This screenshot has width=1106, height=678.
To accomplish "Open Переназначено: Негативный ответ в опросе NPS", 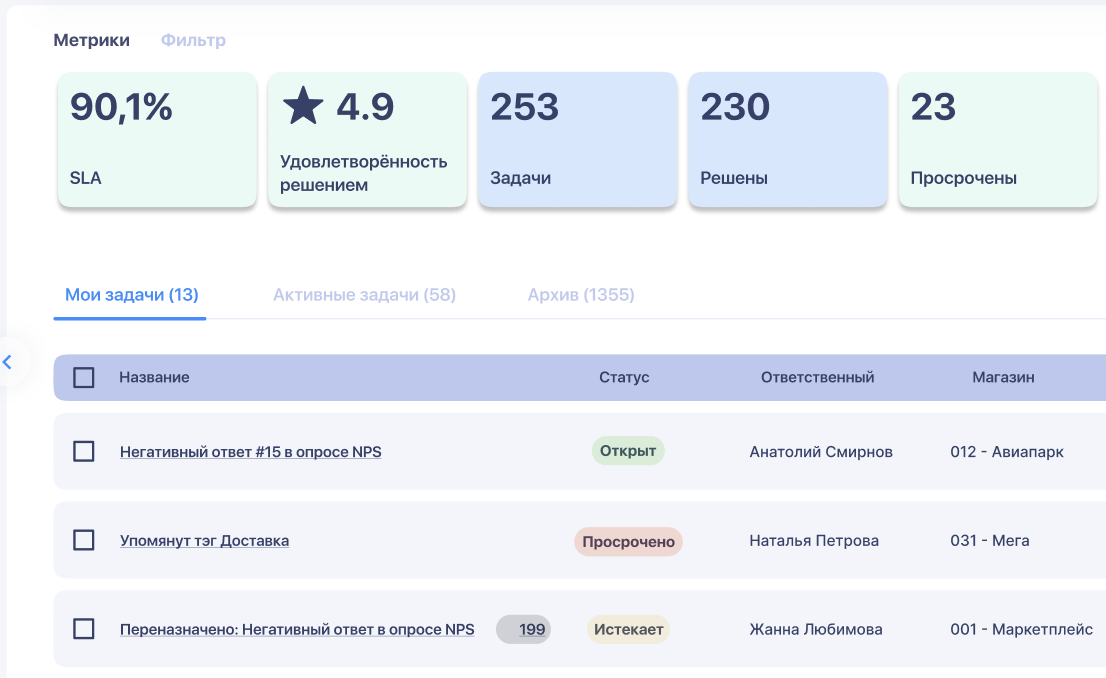I will (x=297, y=630).
